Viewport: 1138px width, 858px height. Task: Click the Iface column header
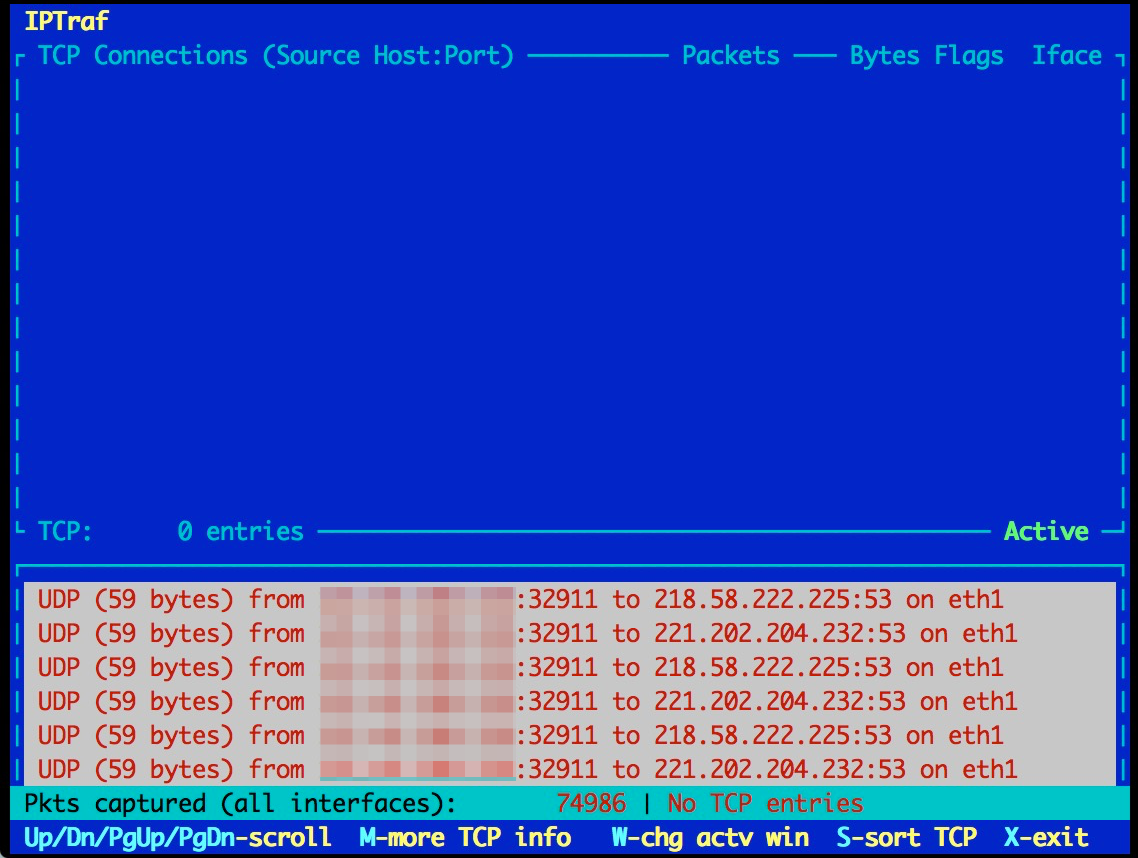[1066, 56]
